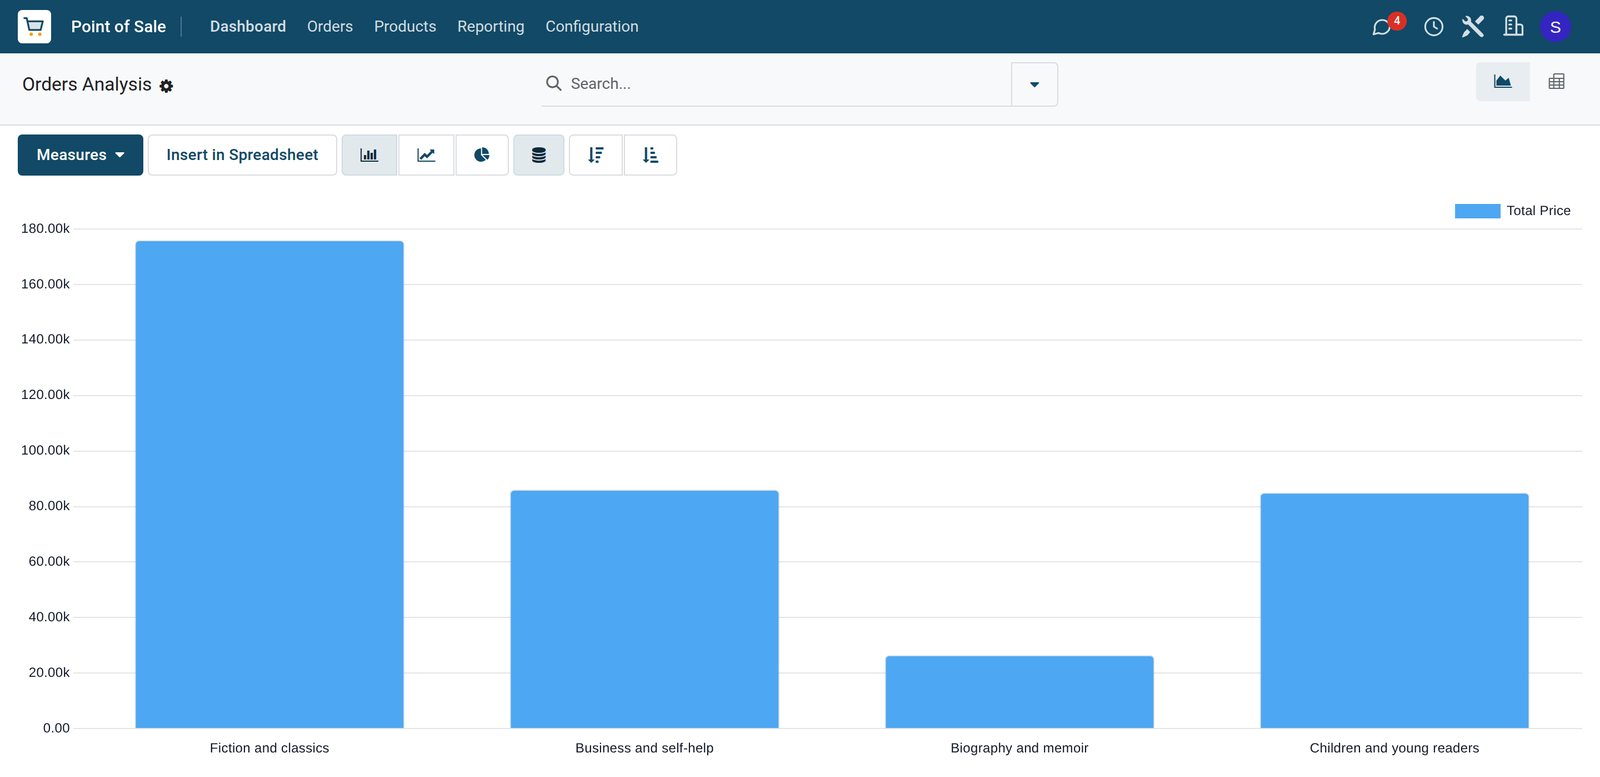Switch to pie chart mode
Screen dimensions: 1600x777
482,155
